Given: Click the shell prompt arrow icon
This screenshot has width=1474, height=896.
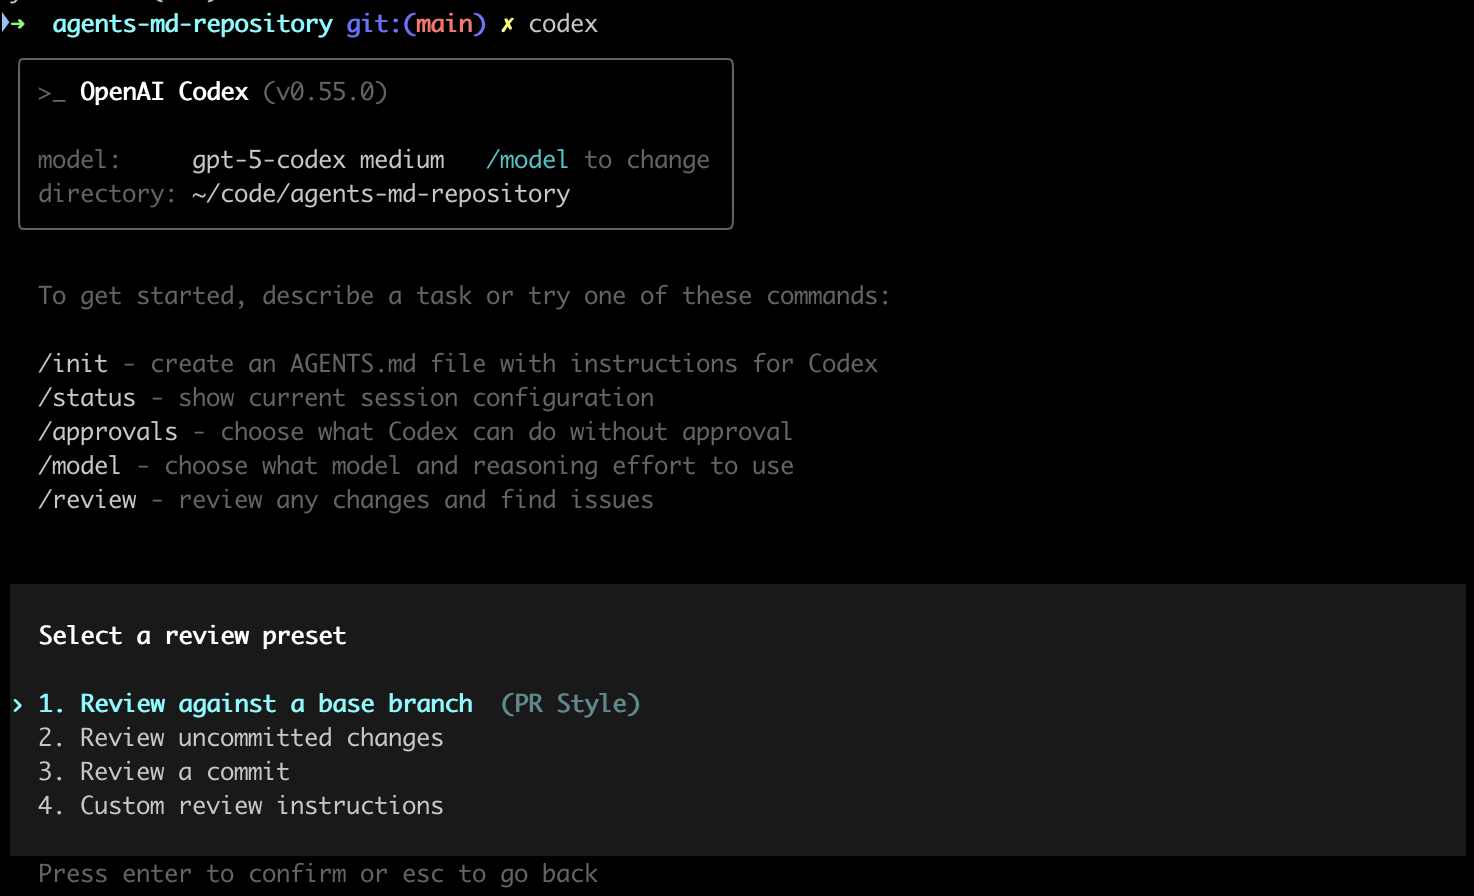Looking at the screenshot, I should (14, 23).
